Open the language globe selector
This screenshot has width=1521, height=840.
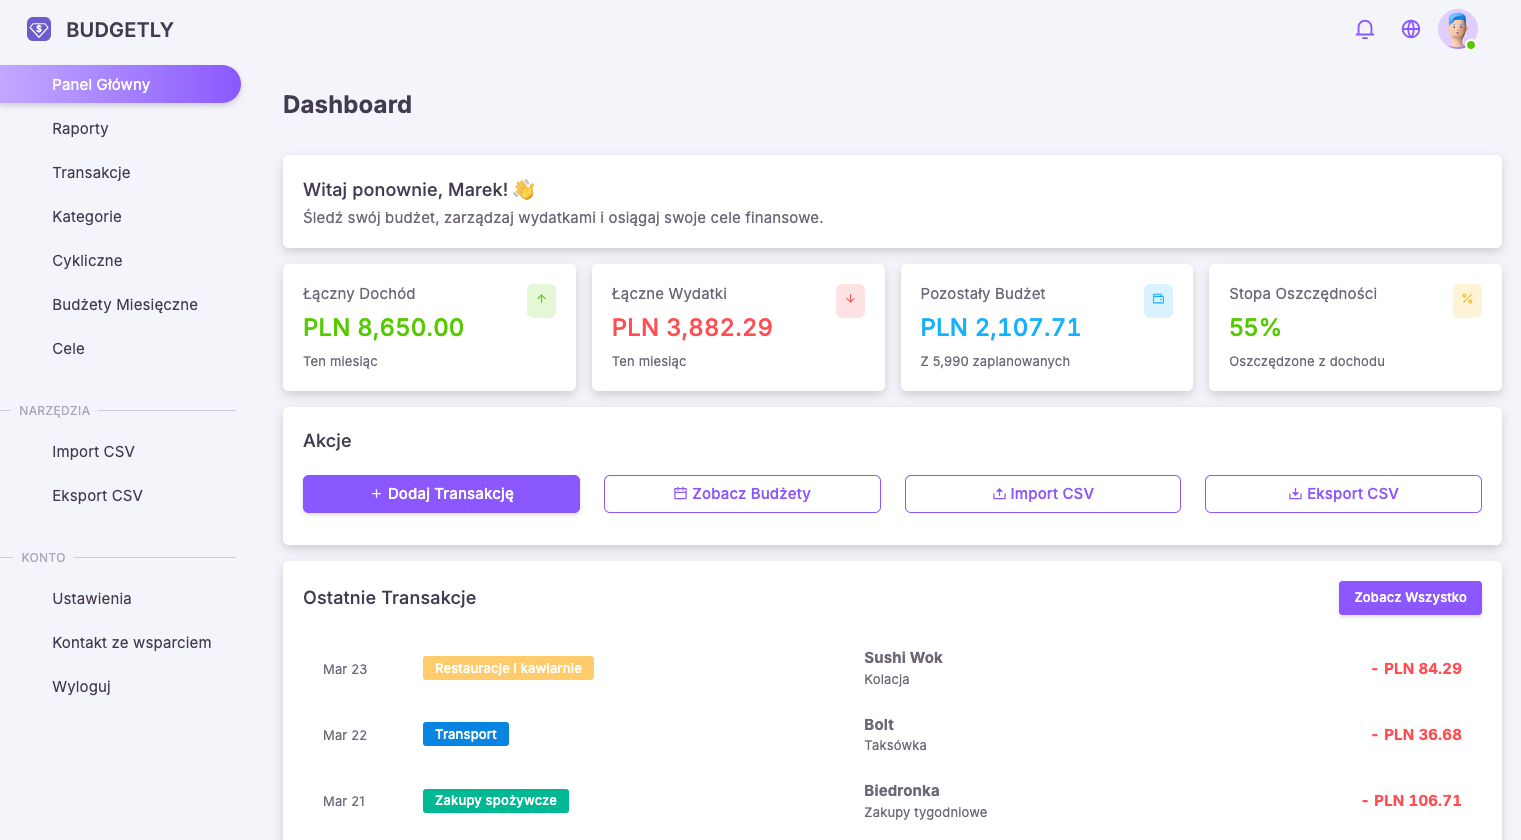(1411, 29)
